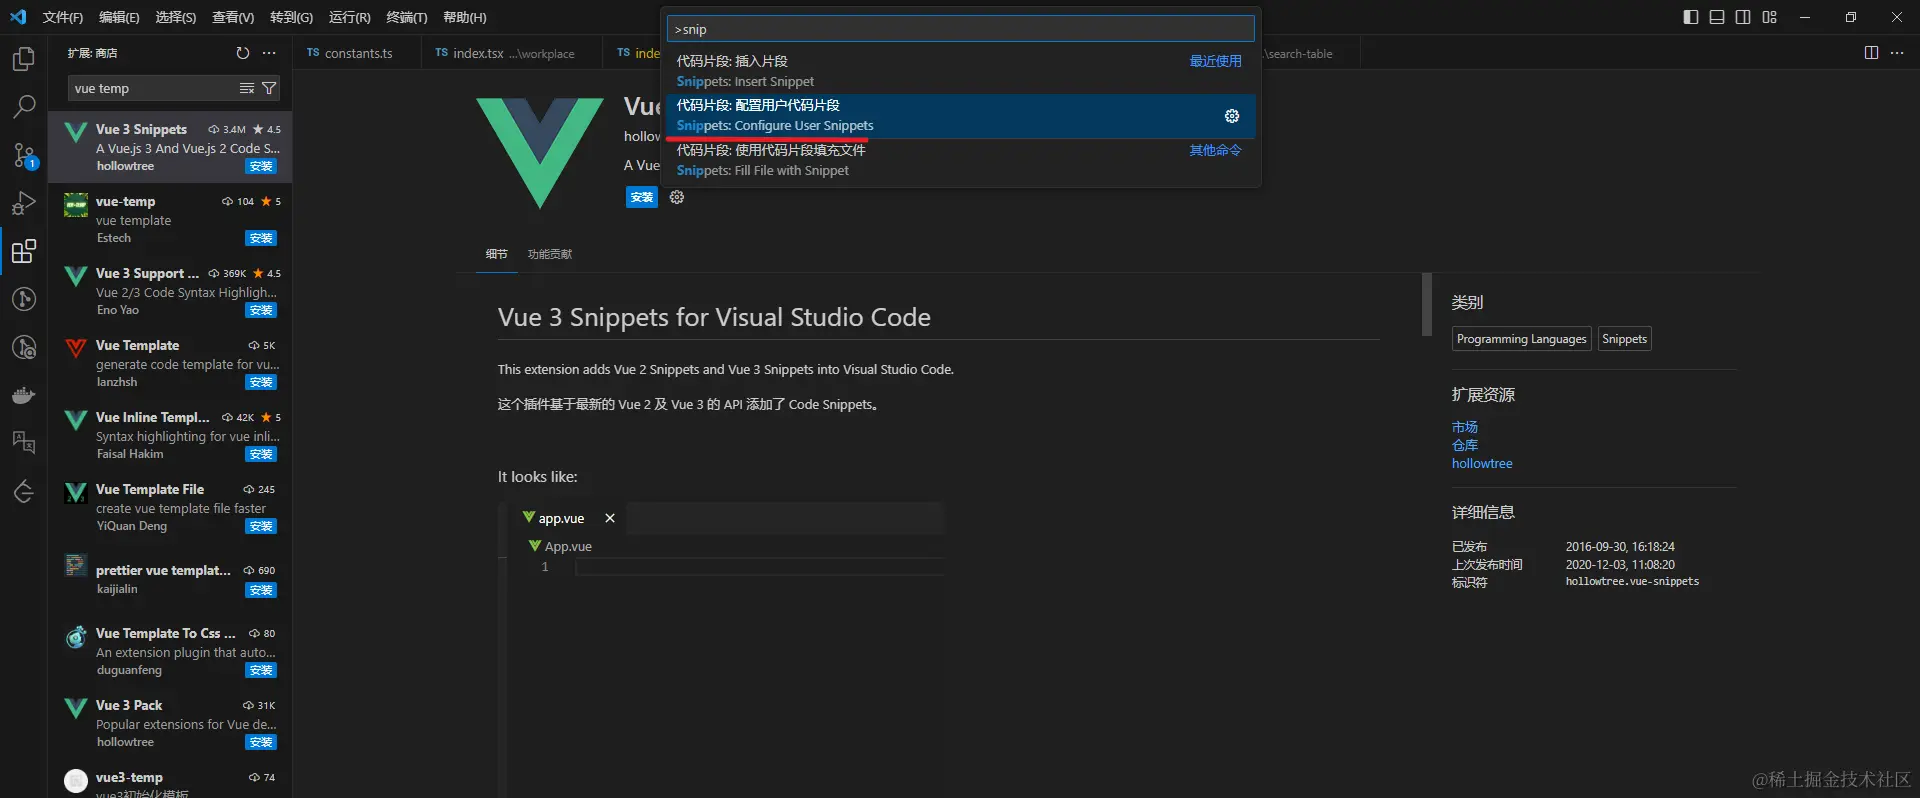Switch to index.tsx workplace tab
This screenshot has height=798, width=1920.
(511, 53)
